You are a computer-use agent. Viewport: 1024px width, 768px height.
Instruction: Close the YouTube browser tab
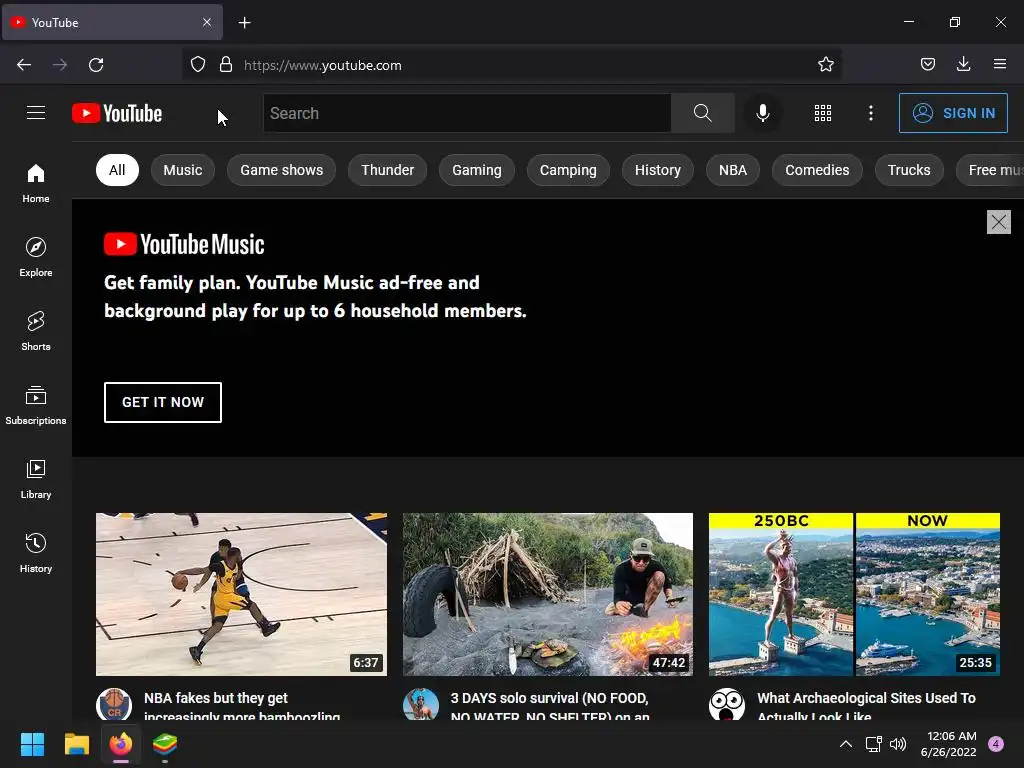click(207, 22)
